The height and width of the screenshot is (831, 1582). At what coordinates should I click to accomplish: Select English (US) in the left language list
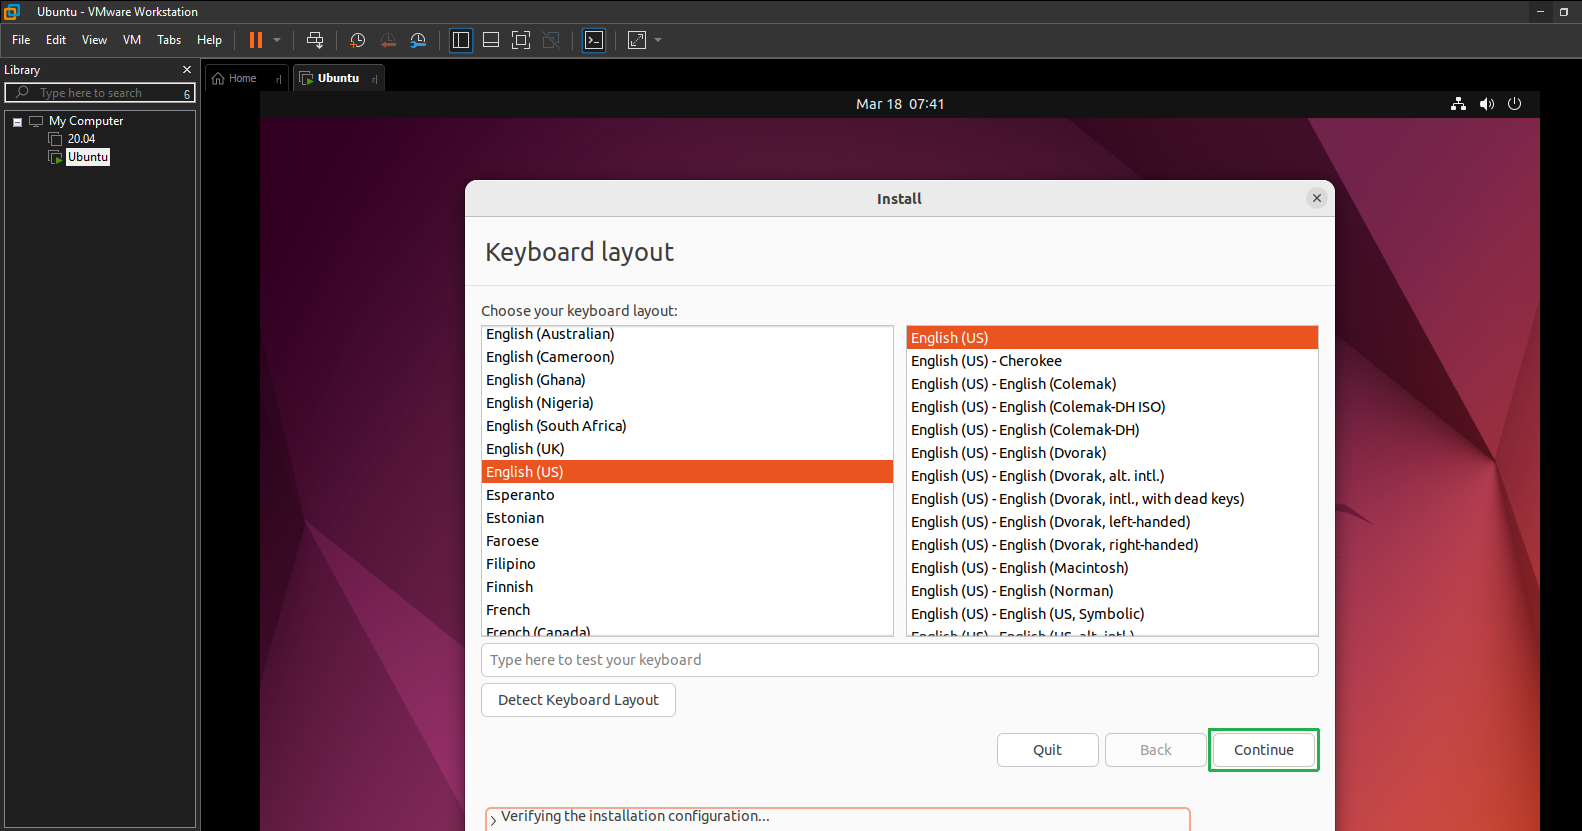[x=687, y=472]
